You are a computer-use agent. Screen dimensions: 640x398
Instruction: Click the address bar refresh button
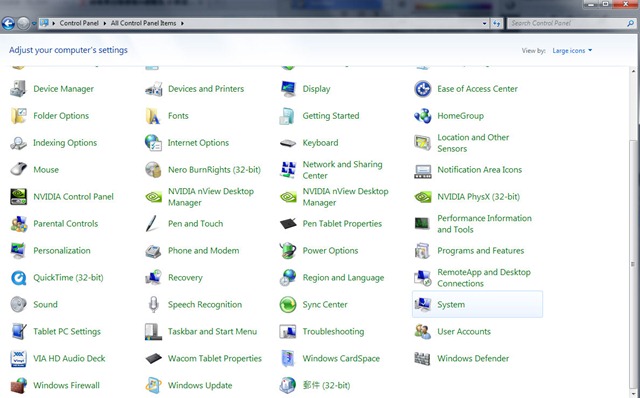pos(496,23)
